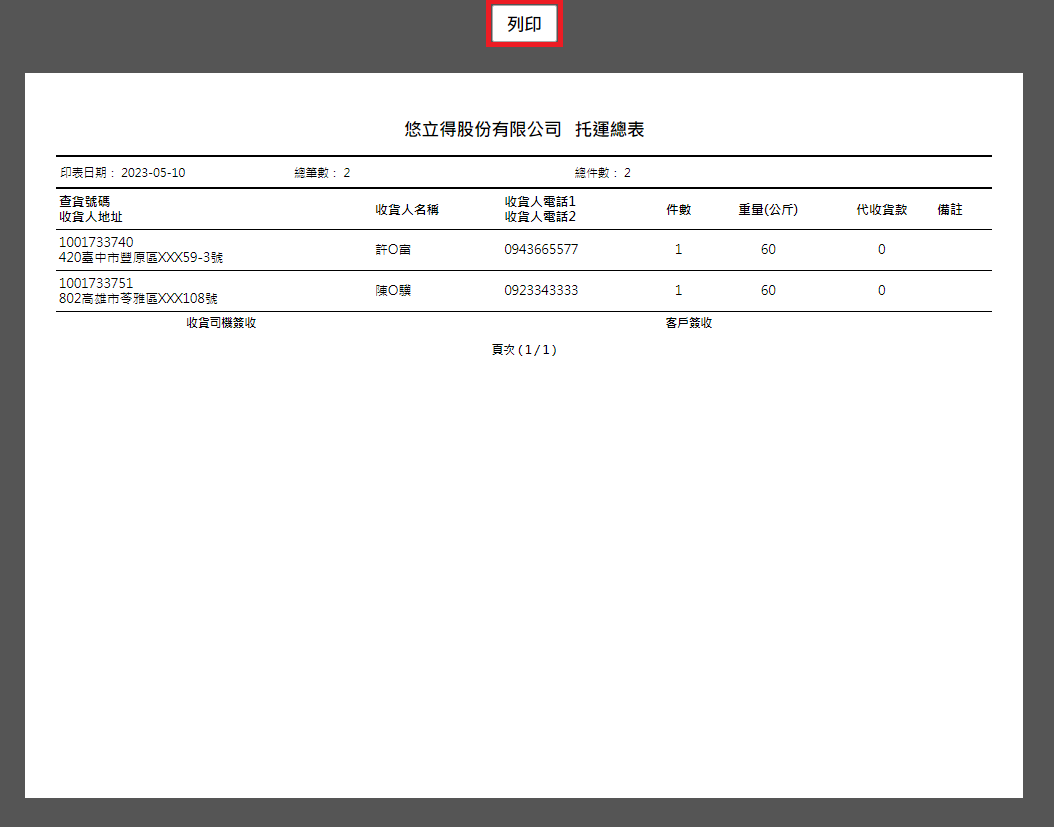Viewport: 1054px width, 827px height.
Task: Click the 收貨司機簽收 signature label
Action: pyautogui.click(x=221, y=324)
